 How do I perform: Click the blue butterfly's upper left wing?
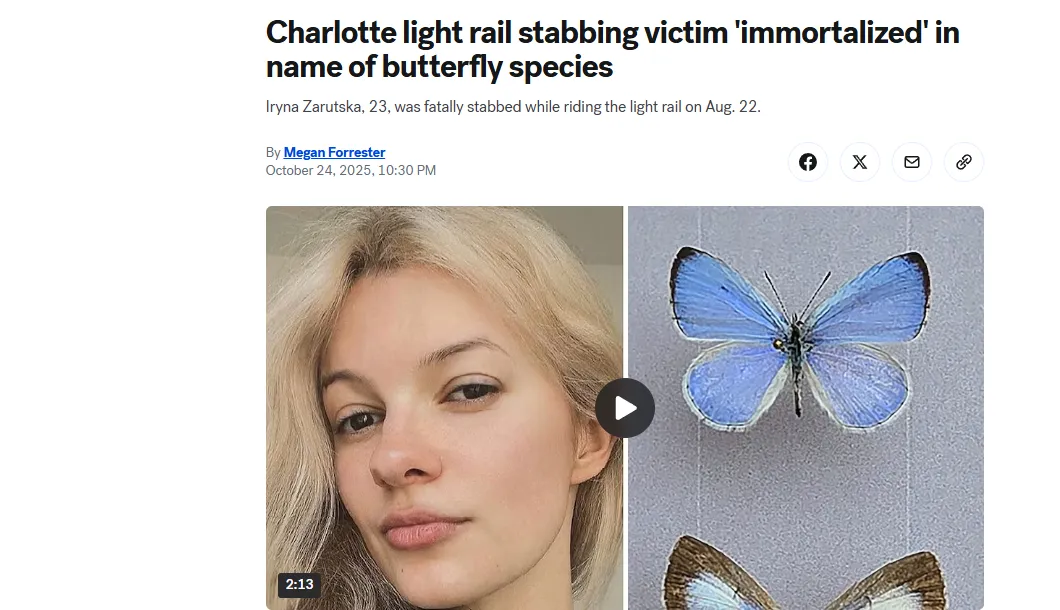(x=727, y=294)
